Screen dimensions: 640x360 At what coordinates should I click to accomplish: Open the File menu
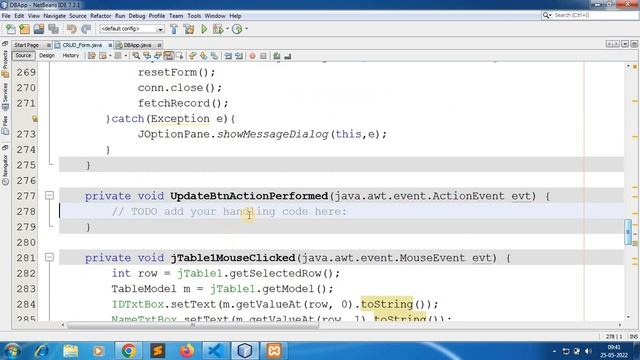click(6, 16)
